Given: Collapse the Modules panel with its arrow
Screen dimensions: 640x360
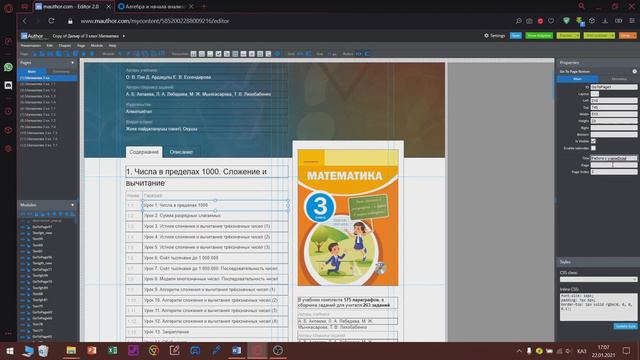Looking at the screenshot, I should click(73, 205).
